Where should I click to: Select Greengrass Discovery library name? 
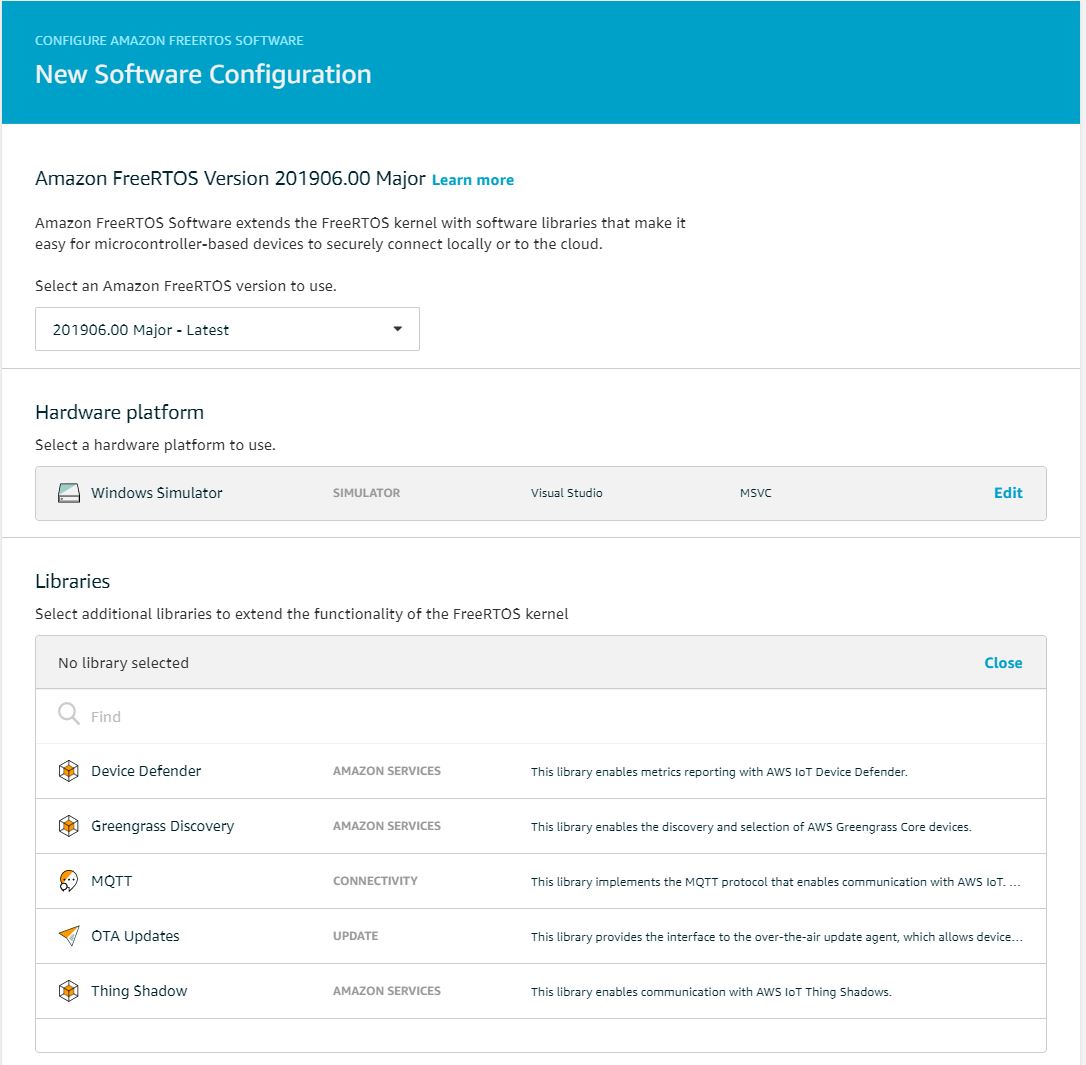pos(162,826)
